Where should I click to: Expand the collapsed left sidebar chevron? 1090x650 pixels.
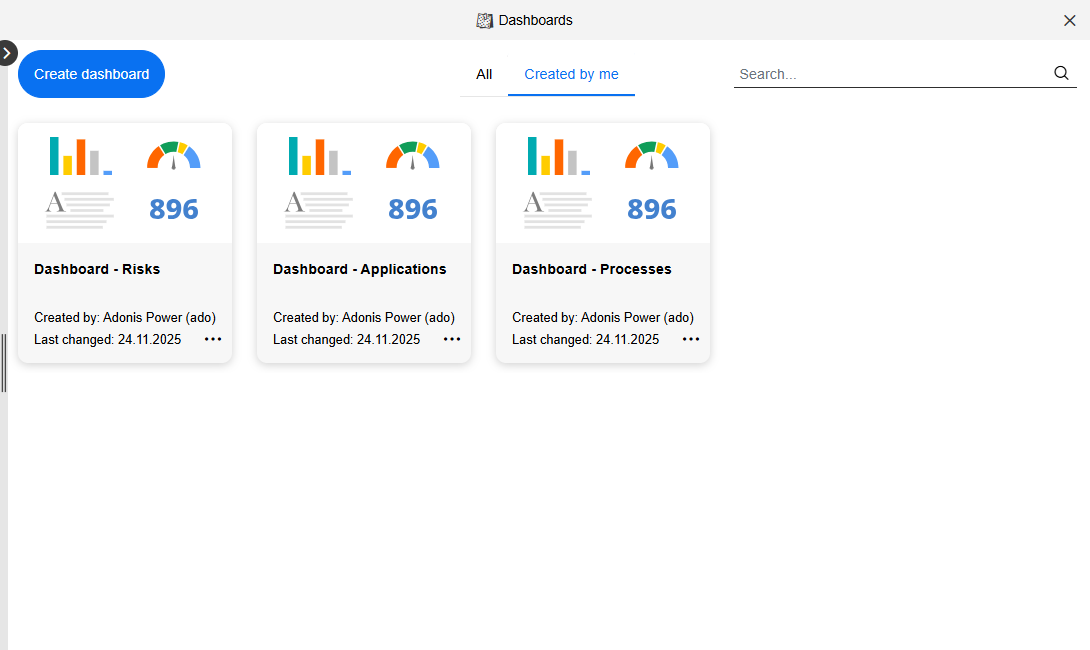point(7,52)
